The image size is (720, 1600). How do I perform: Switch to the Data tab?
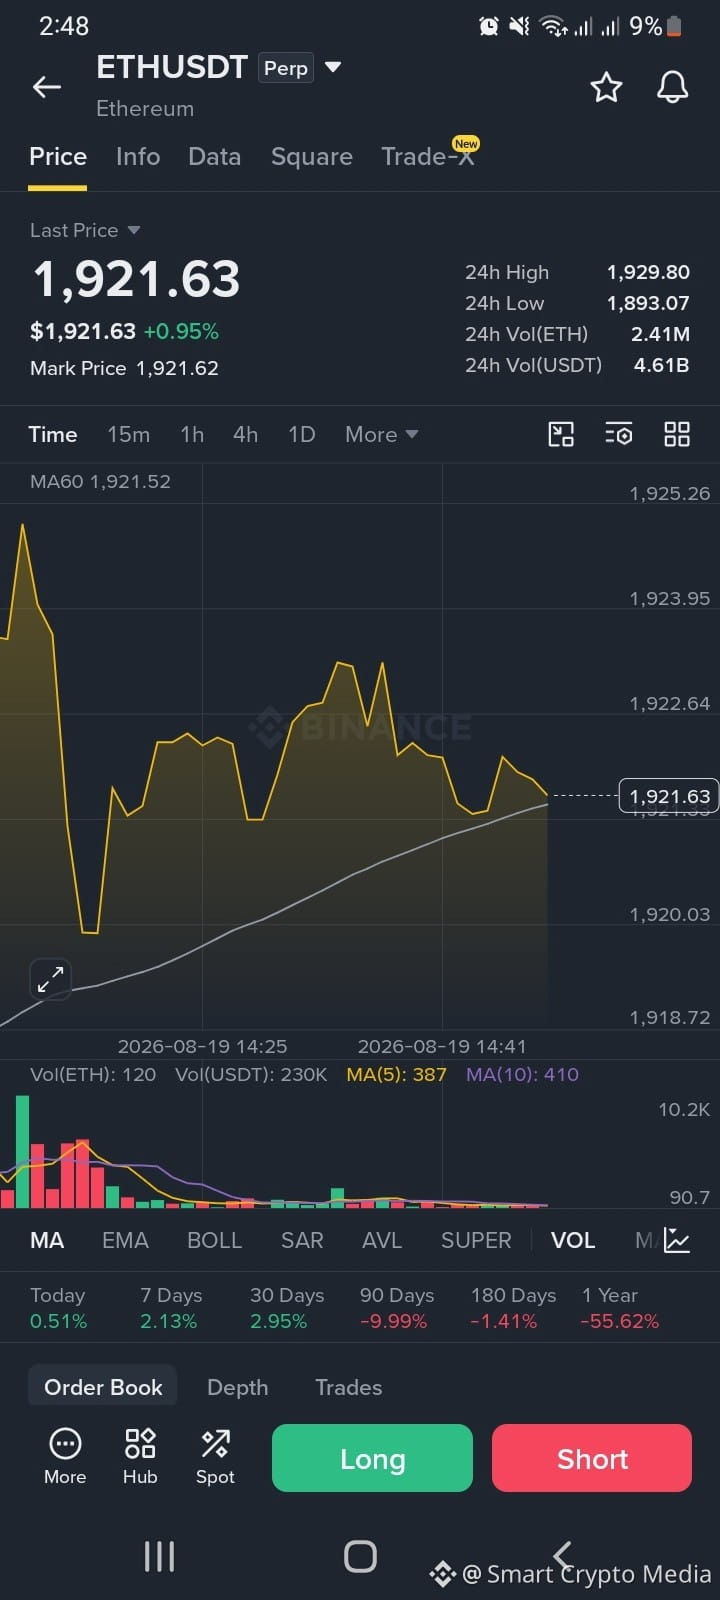(214, 157)
